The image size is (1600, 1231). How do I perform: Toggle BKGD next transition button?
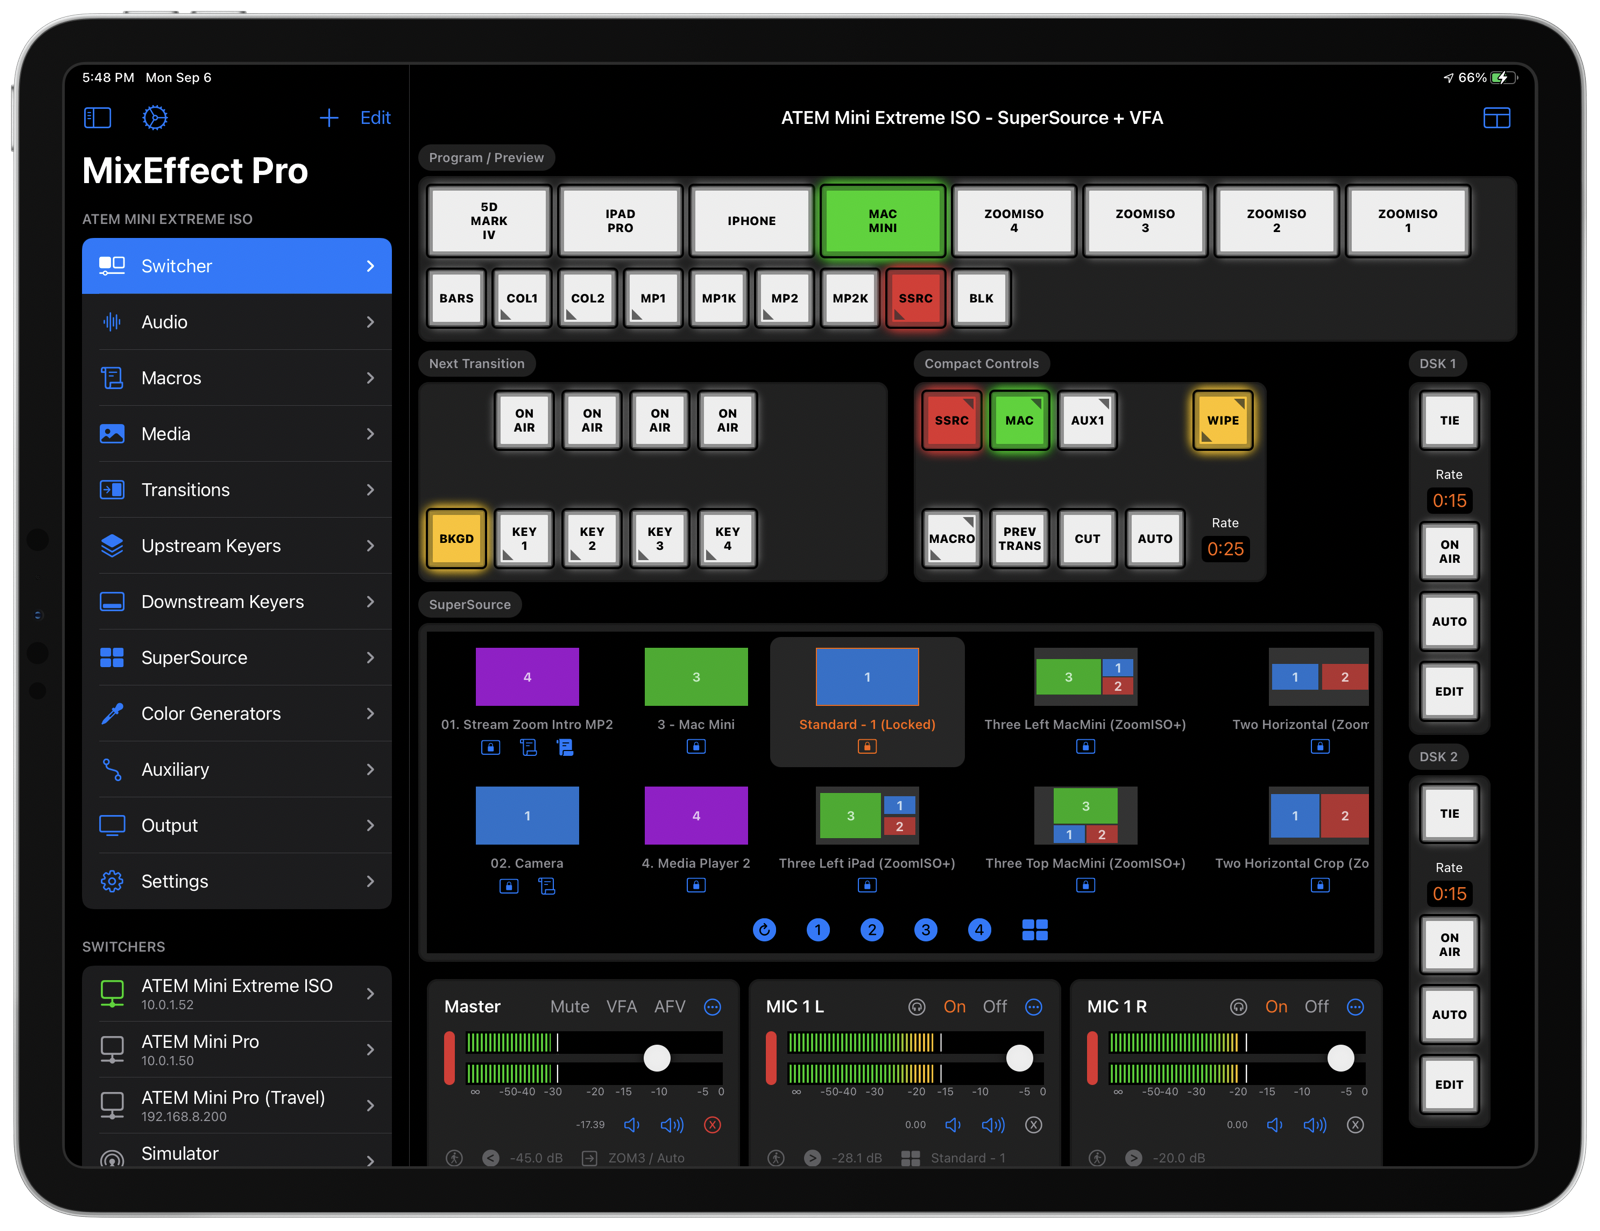click(456, 539)
